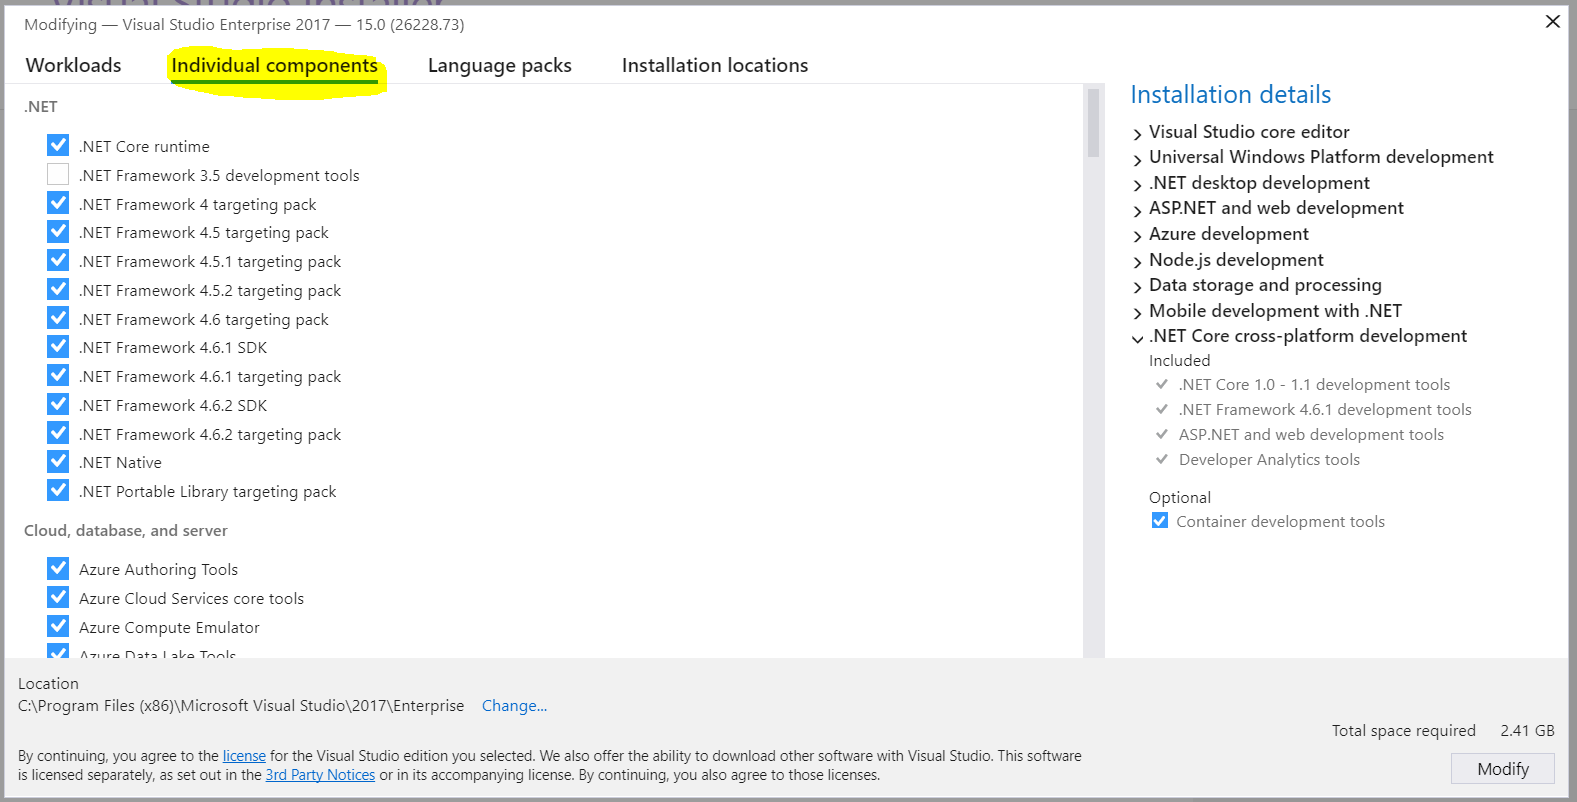Switch to the Language packs tab
The image size is (1577, 802).
click(x=499, y=64)
